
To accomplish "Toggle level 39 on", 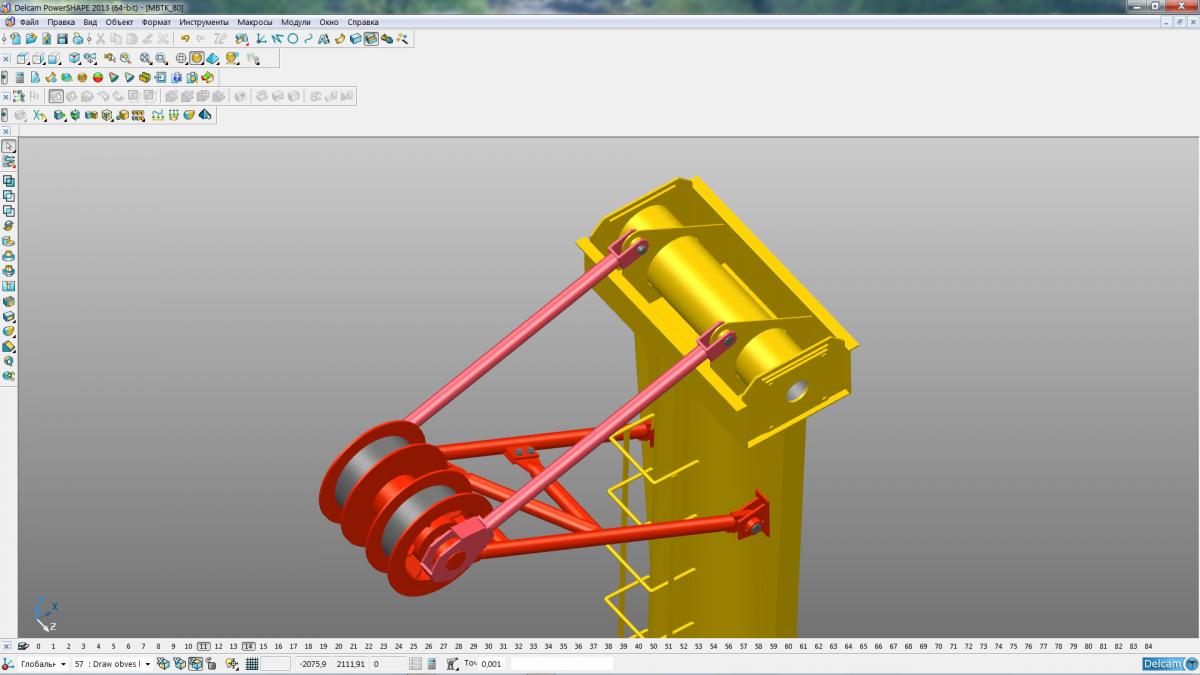I will [623, 646].
